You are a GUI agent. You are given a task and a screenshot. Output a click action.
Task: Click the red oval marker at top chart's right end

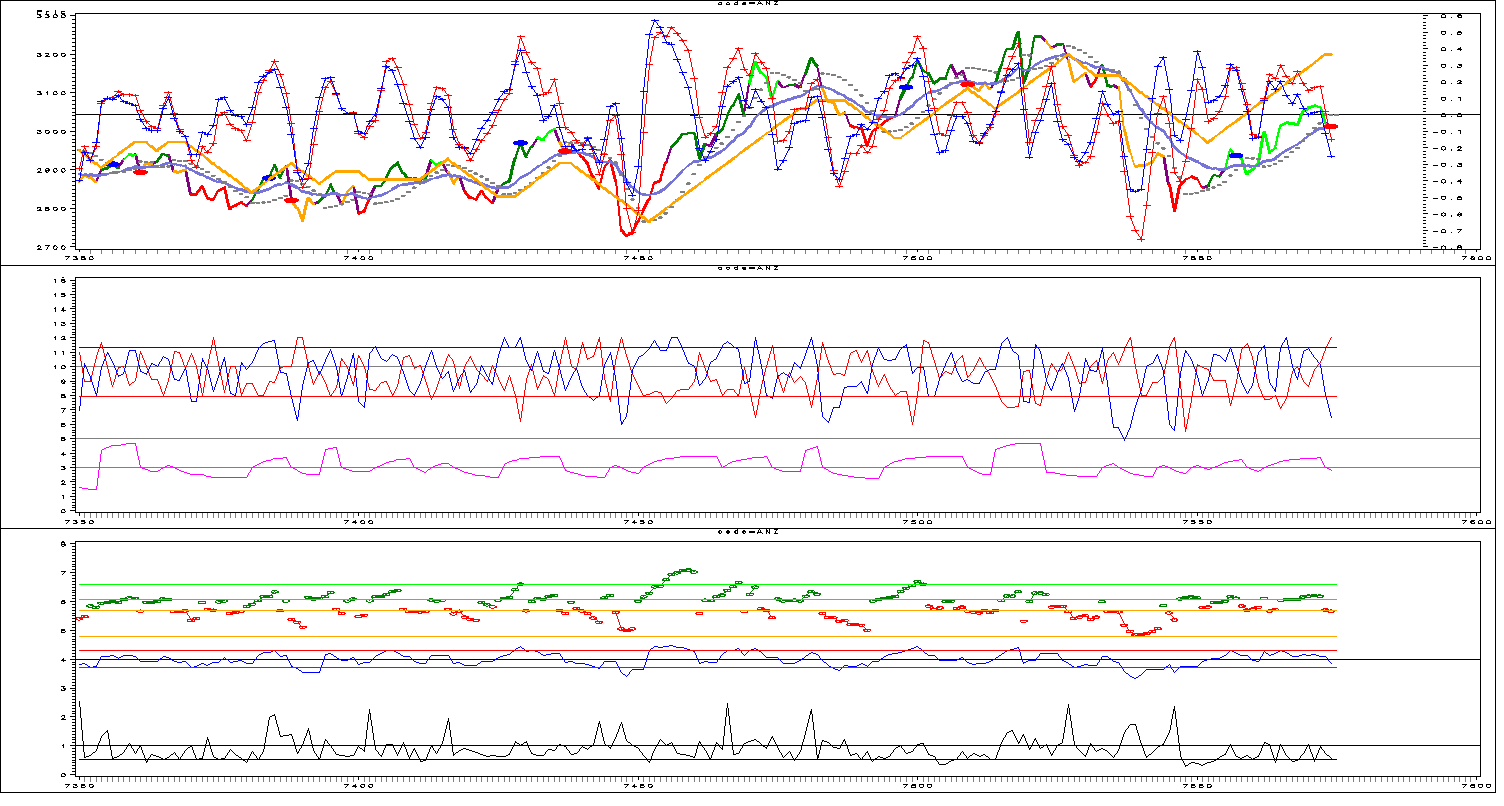(1331, 127)
